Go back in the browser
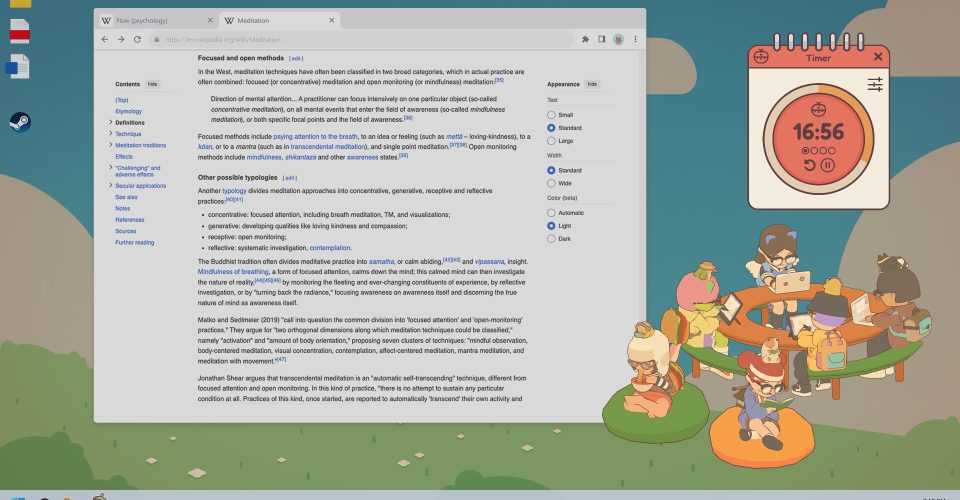Viewport: 960px width, 500px height. (x=105, y=39)
